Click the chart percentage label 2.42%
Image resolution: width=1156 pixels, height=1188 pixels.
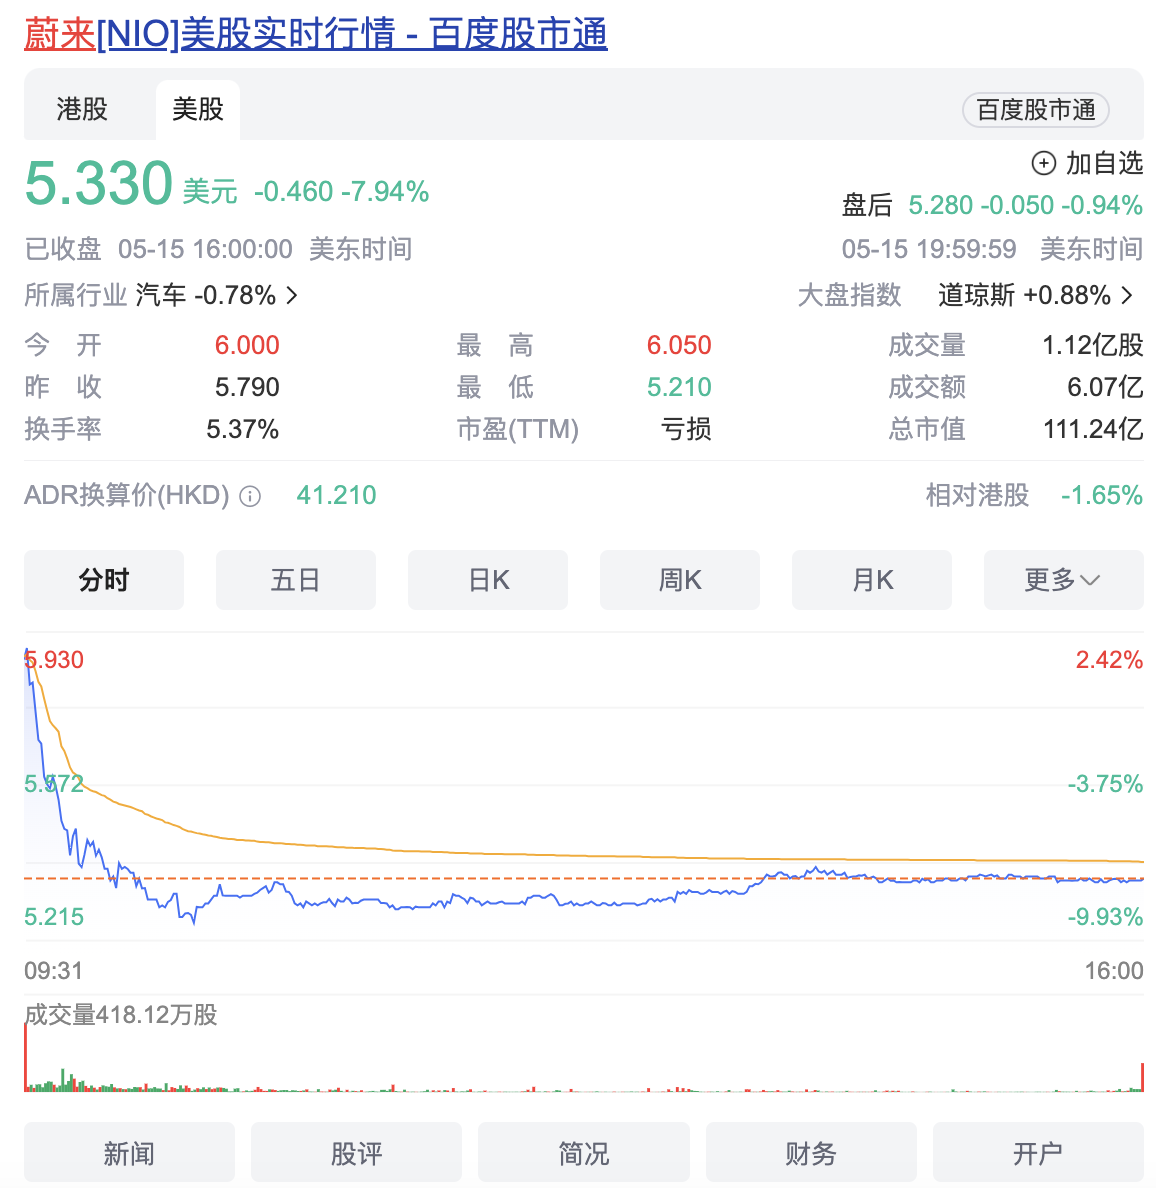[1109, 660]
